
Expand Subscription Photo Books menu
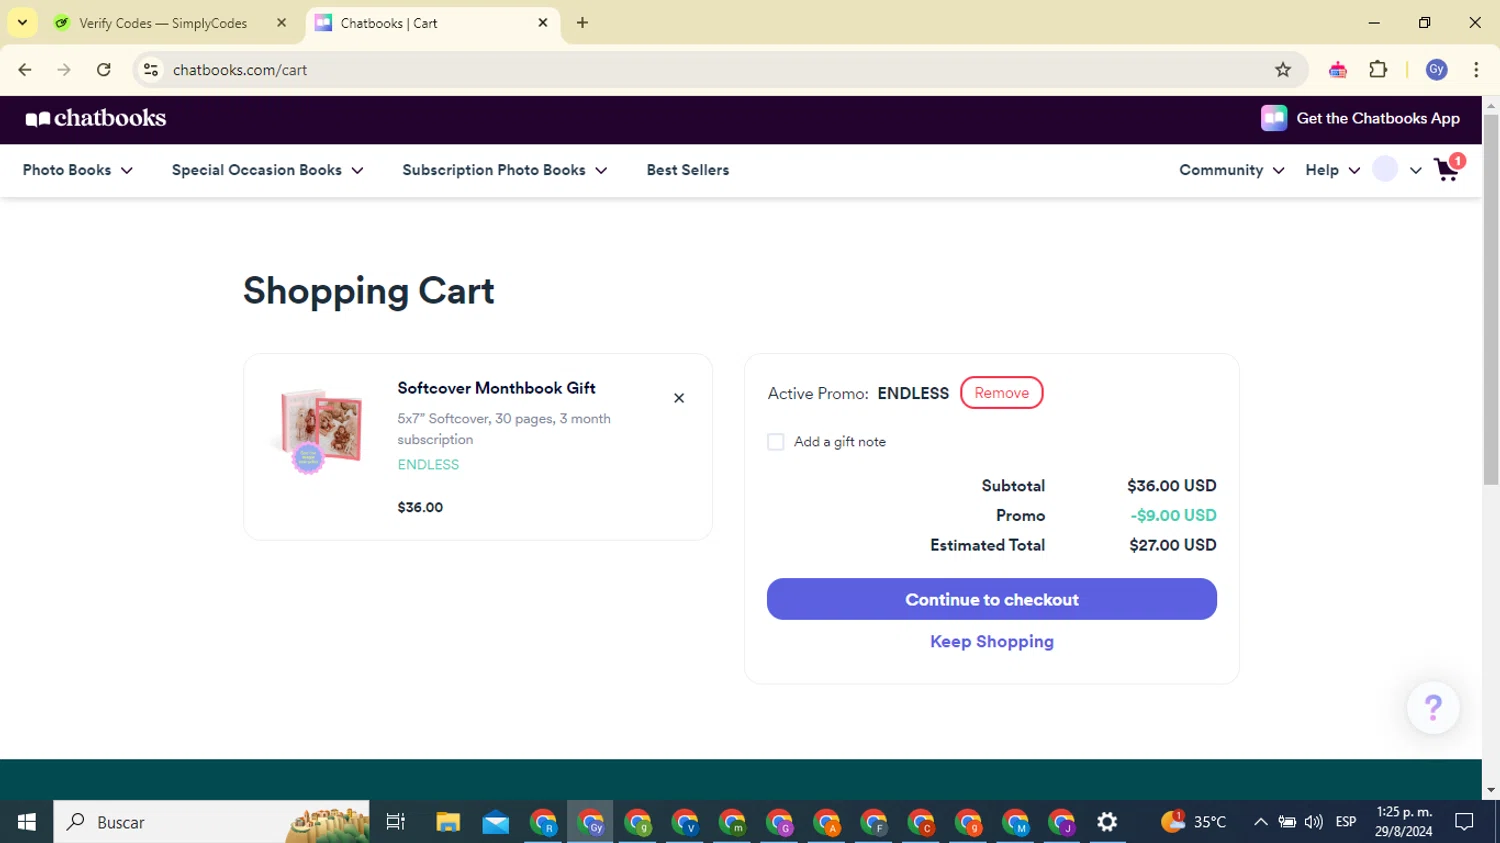coord(505,170)
